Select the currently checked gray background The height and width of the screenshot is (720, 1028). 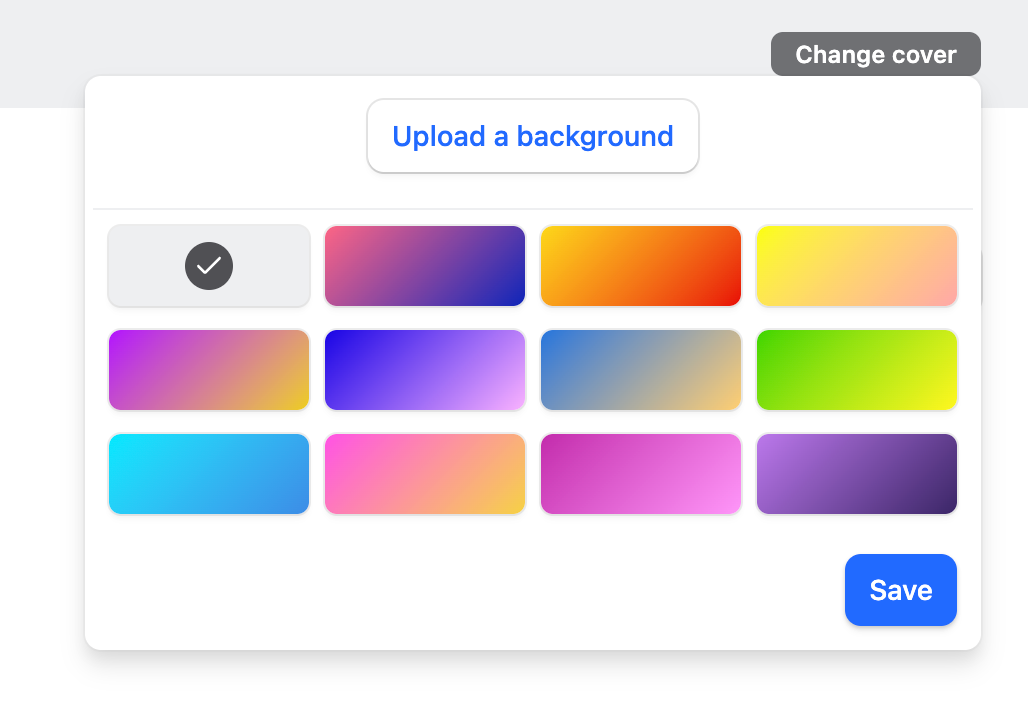(x=208, y=265)
